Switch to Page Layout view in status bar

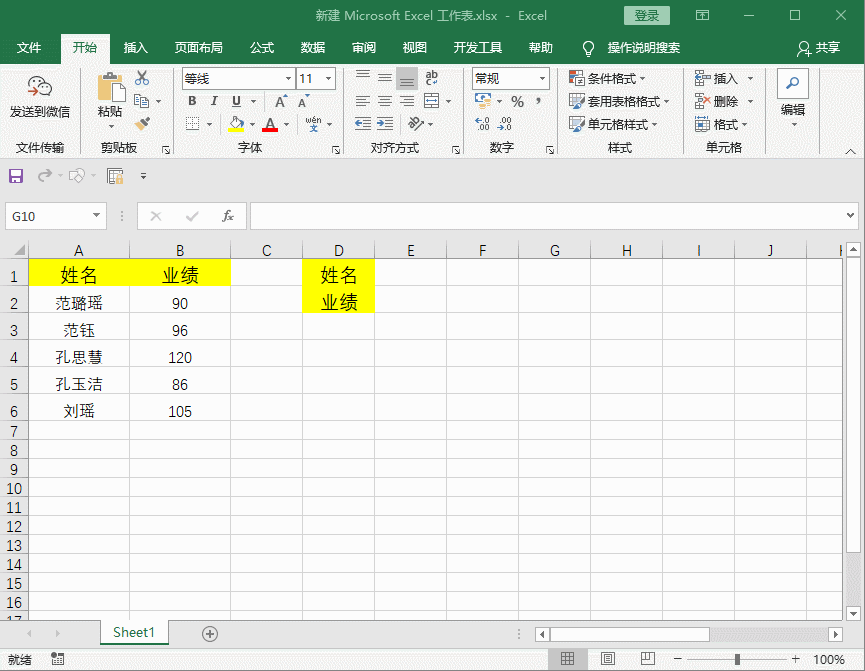coord(607,658)
